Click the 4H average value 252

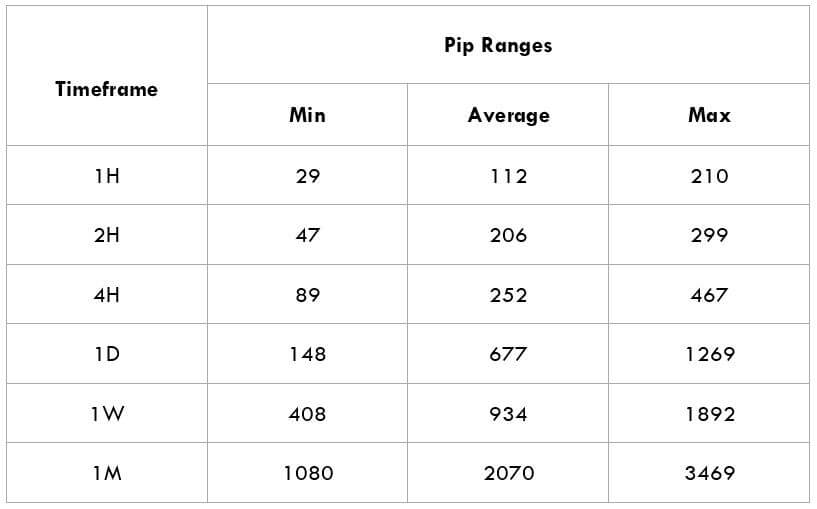pyautogui.click(x=509, y=295)
